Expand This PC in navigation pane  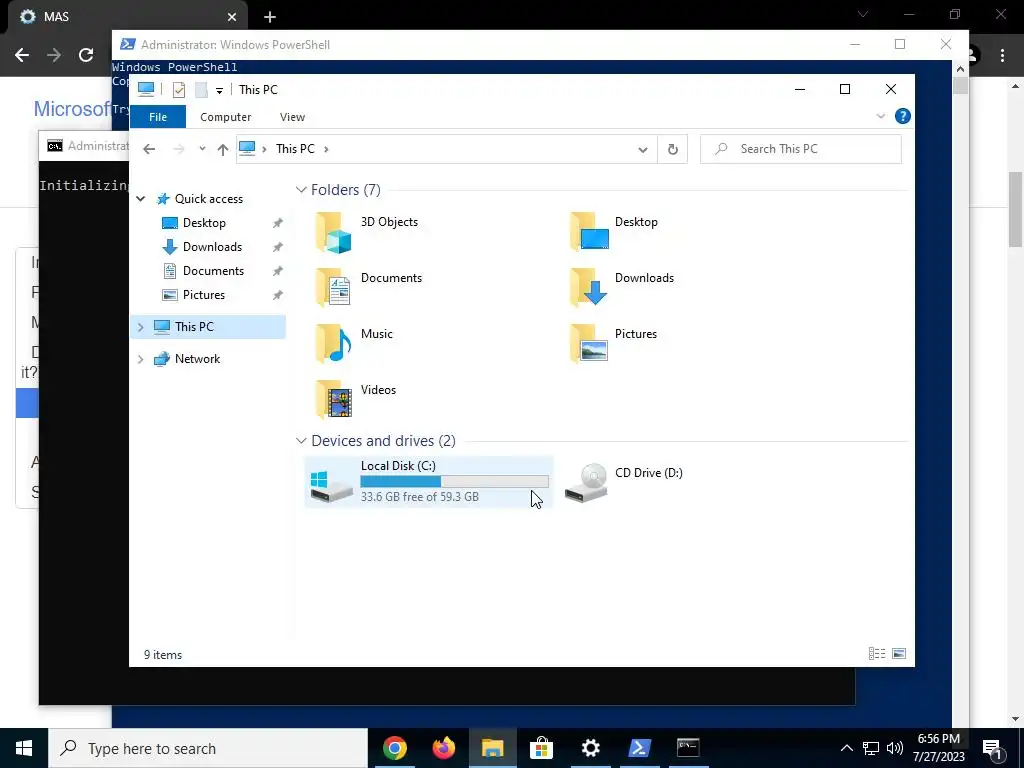click(140, 327)
